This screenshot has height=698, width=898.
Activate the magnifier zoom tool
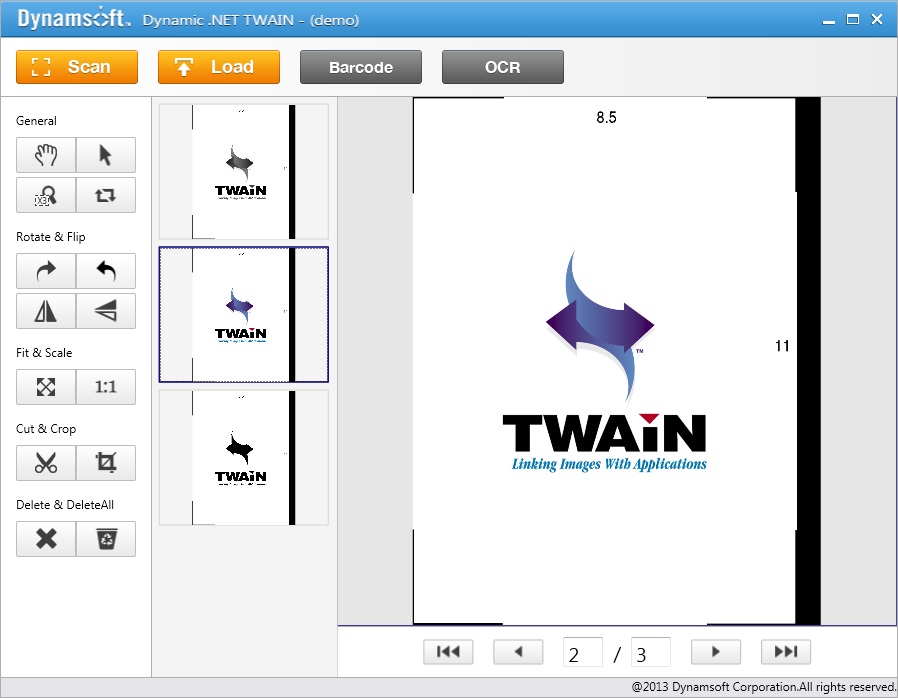click(x=45, y=195)
